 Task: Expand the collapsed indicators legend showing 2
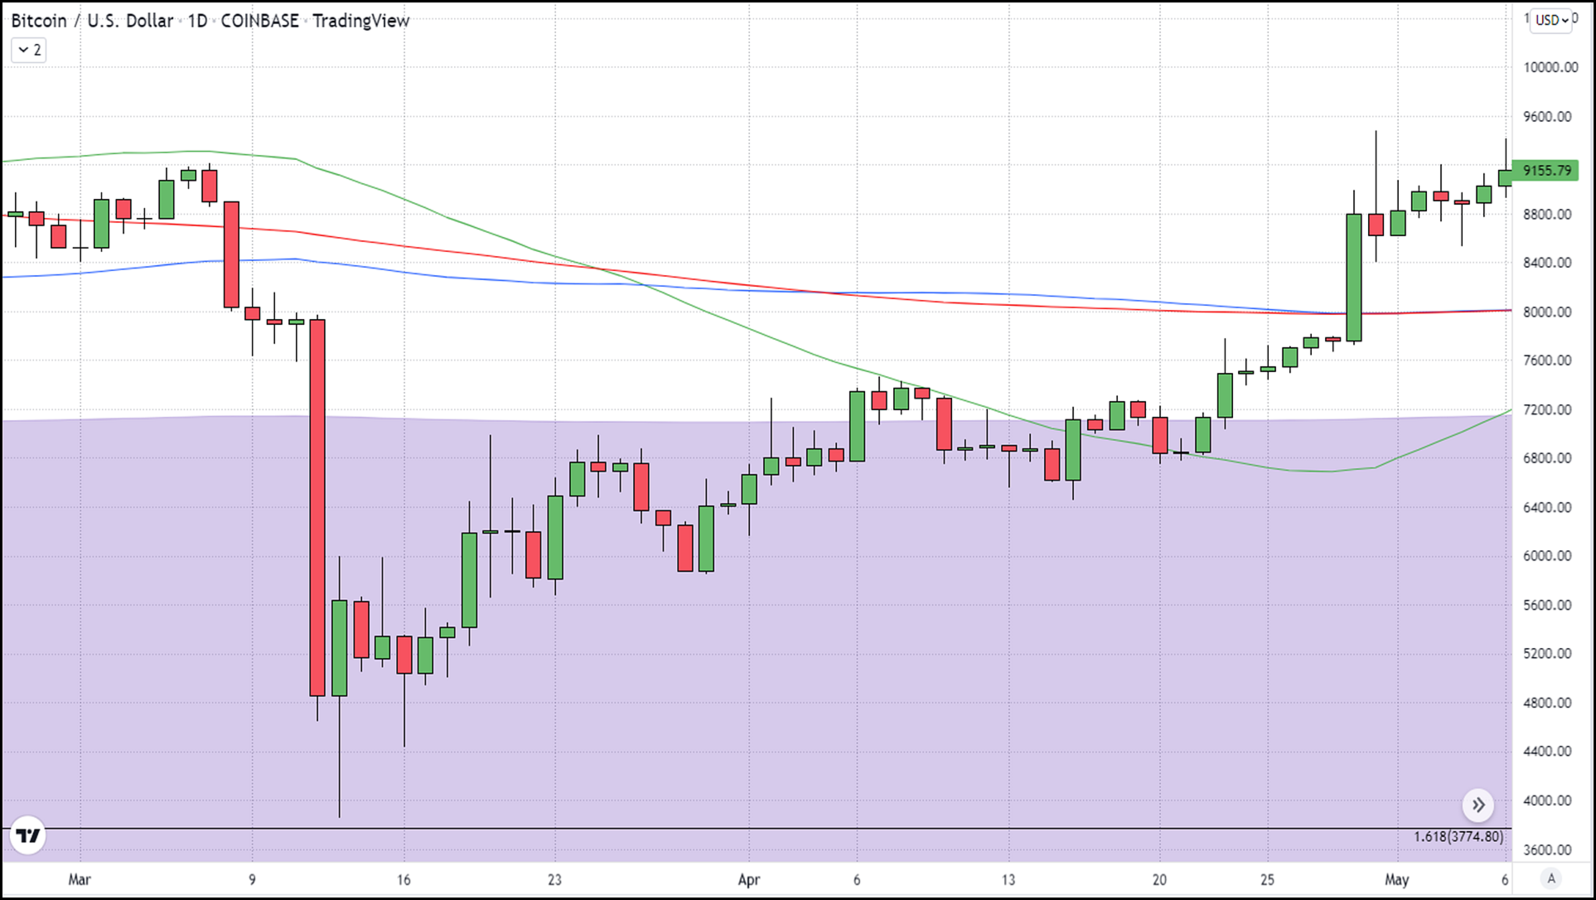(x=29, y=50)
